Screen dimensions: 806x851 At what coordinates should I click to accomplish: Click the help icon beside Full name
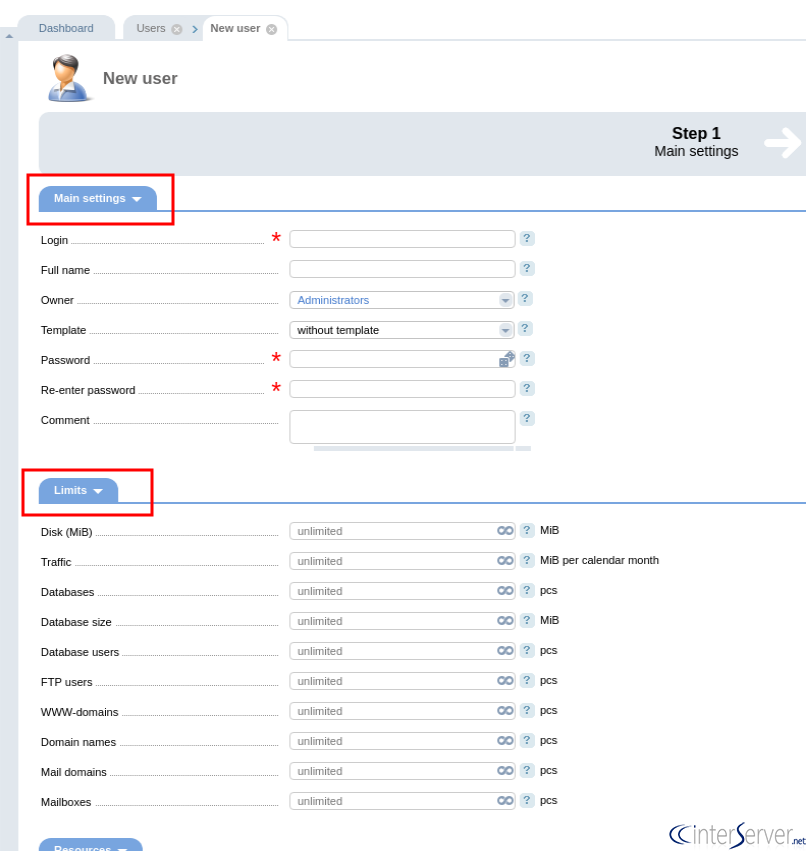click(526, 268)
